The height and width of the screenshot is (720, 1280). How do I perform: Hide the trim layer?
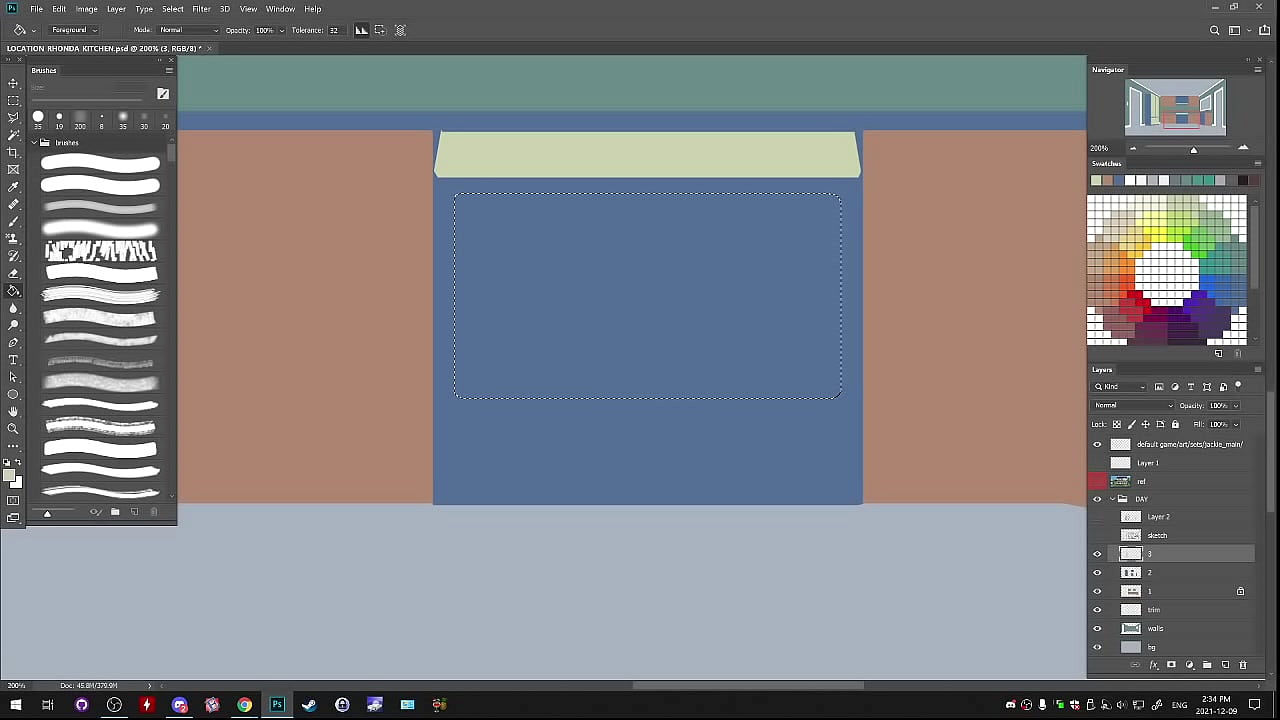(x=1097, y=610)
